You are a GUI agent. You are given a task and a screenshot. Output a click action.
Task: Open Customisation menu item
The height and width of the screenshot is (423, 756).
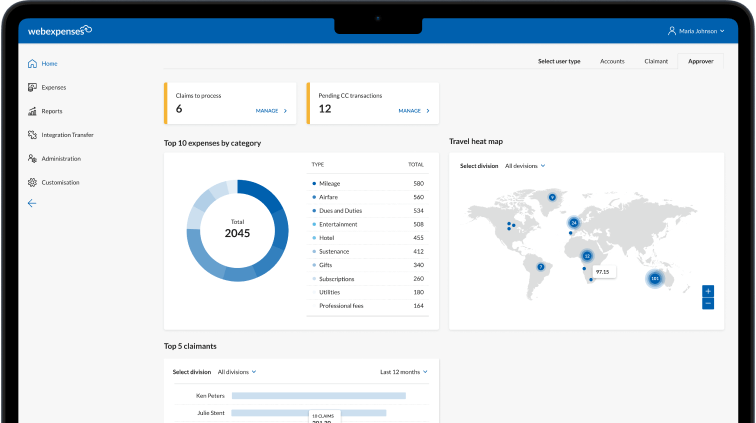[60, 182]
